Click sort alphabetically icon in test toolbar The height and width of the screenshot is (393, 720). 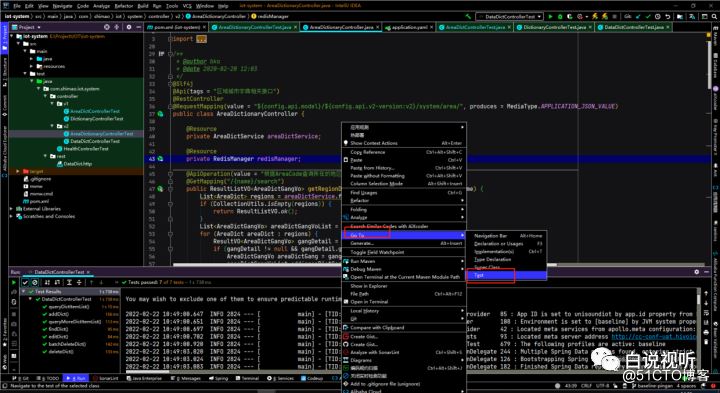pos(47,282)
